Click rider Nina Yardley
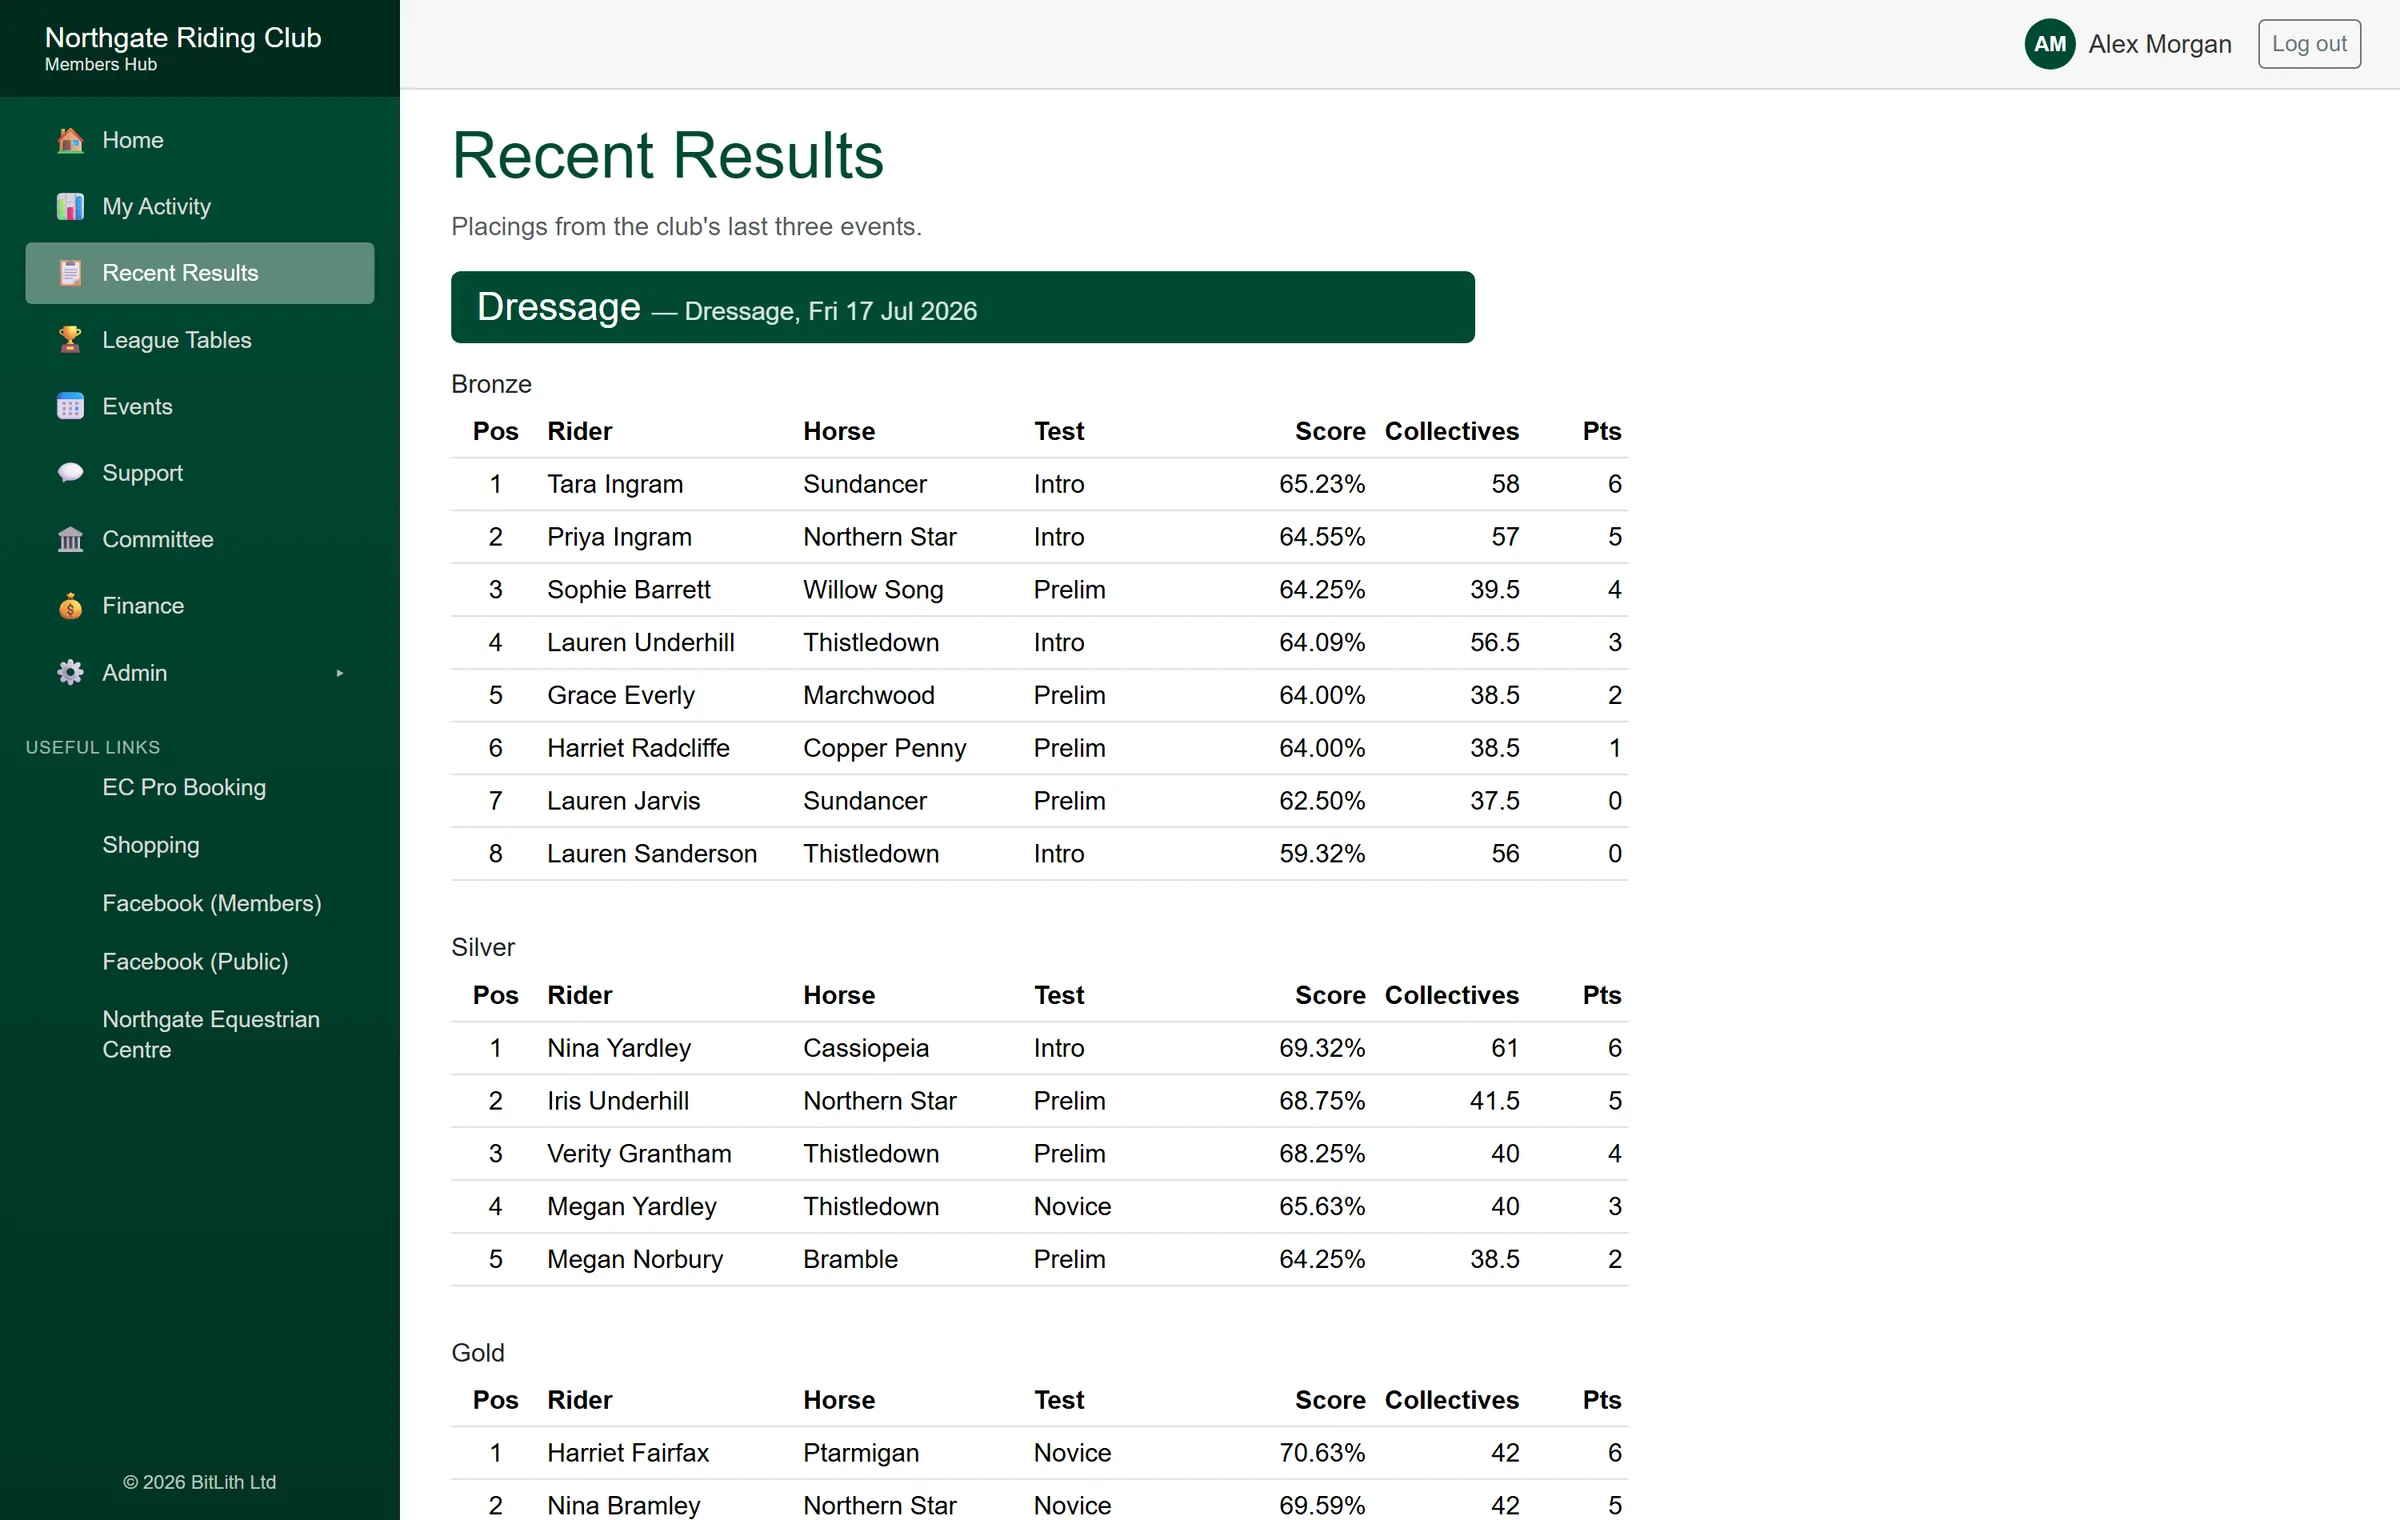This screenshot has width=2400, height=1520. point(619,1049)
